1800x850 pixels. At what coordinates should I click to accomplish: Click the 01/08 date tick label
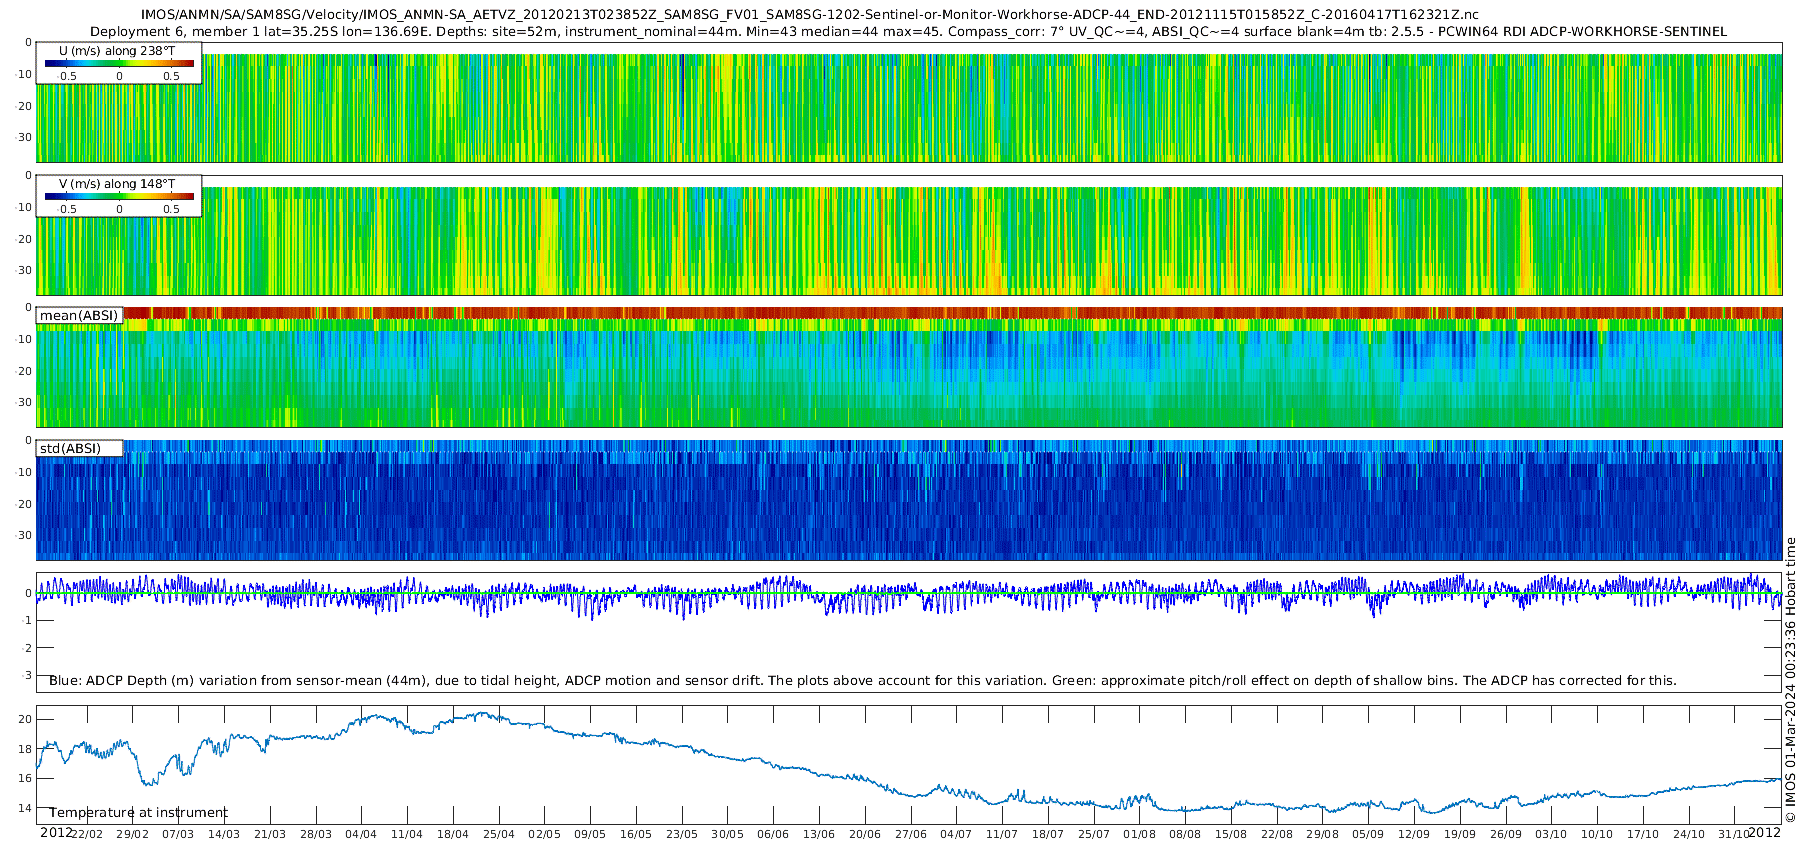coord(1139,834)
